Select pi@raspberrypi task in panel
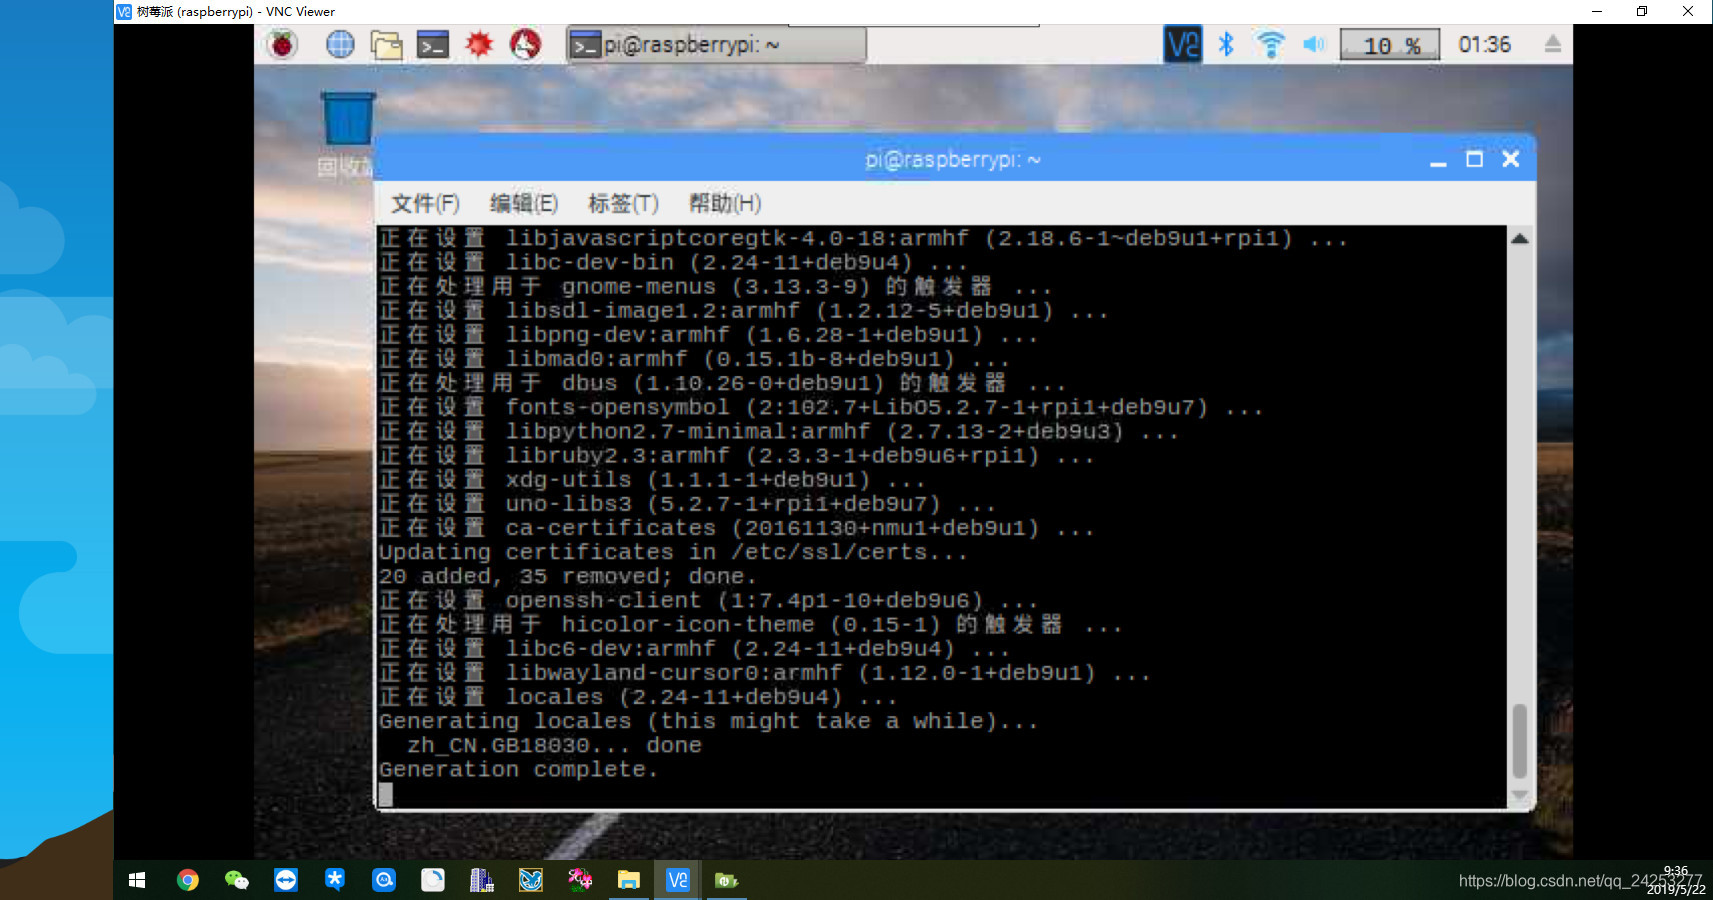Image resolution: width=1713 pixels, height=900 pixels. pyautogui.click(x=716, y=45)
